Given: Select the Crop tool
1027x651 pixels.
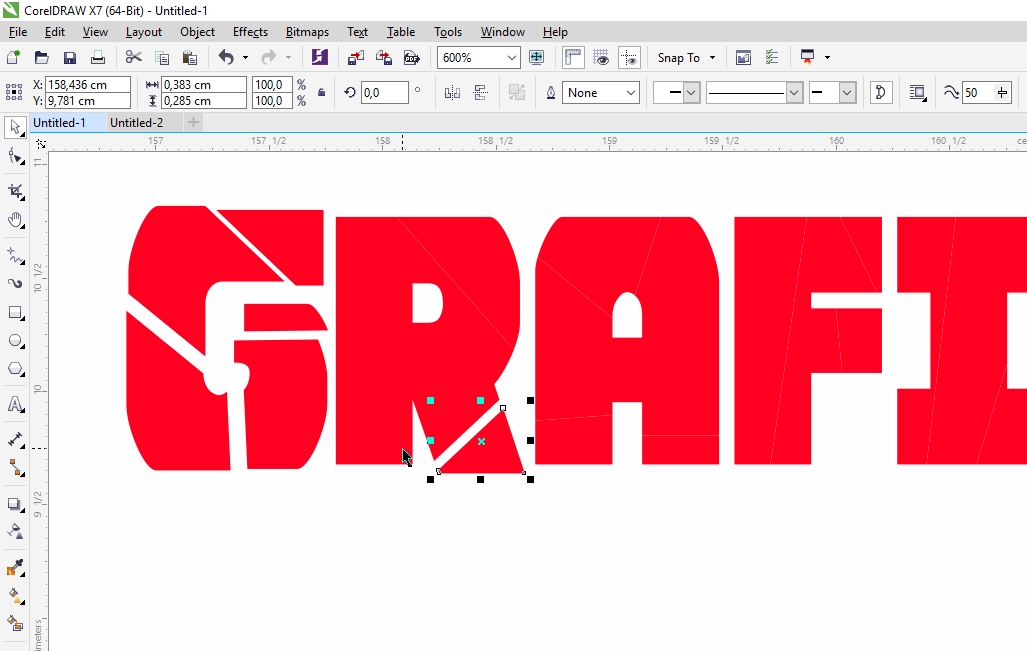Looking at the screenshot, I should (x=15, y=190).
